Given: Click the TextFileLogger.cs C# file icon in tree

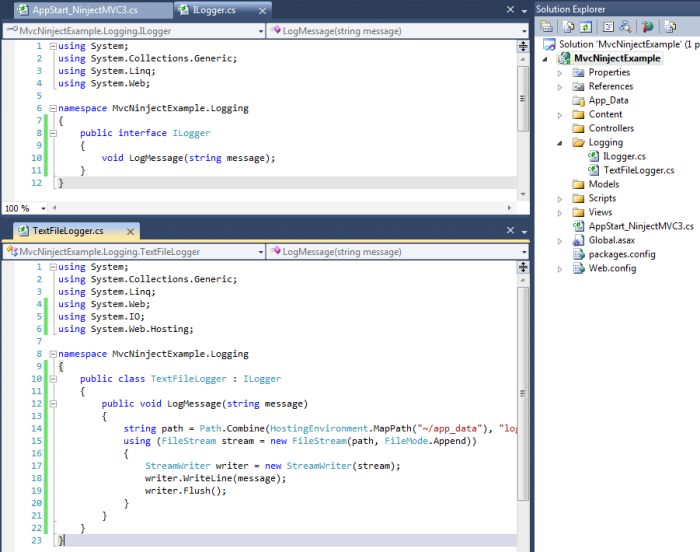Looking at the screenshot, I should (593, 170).
